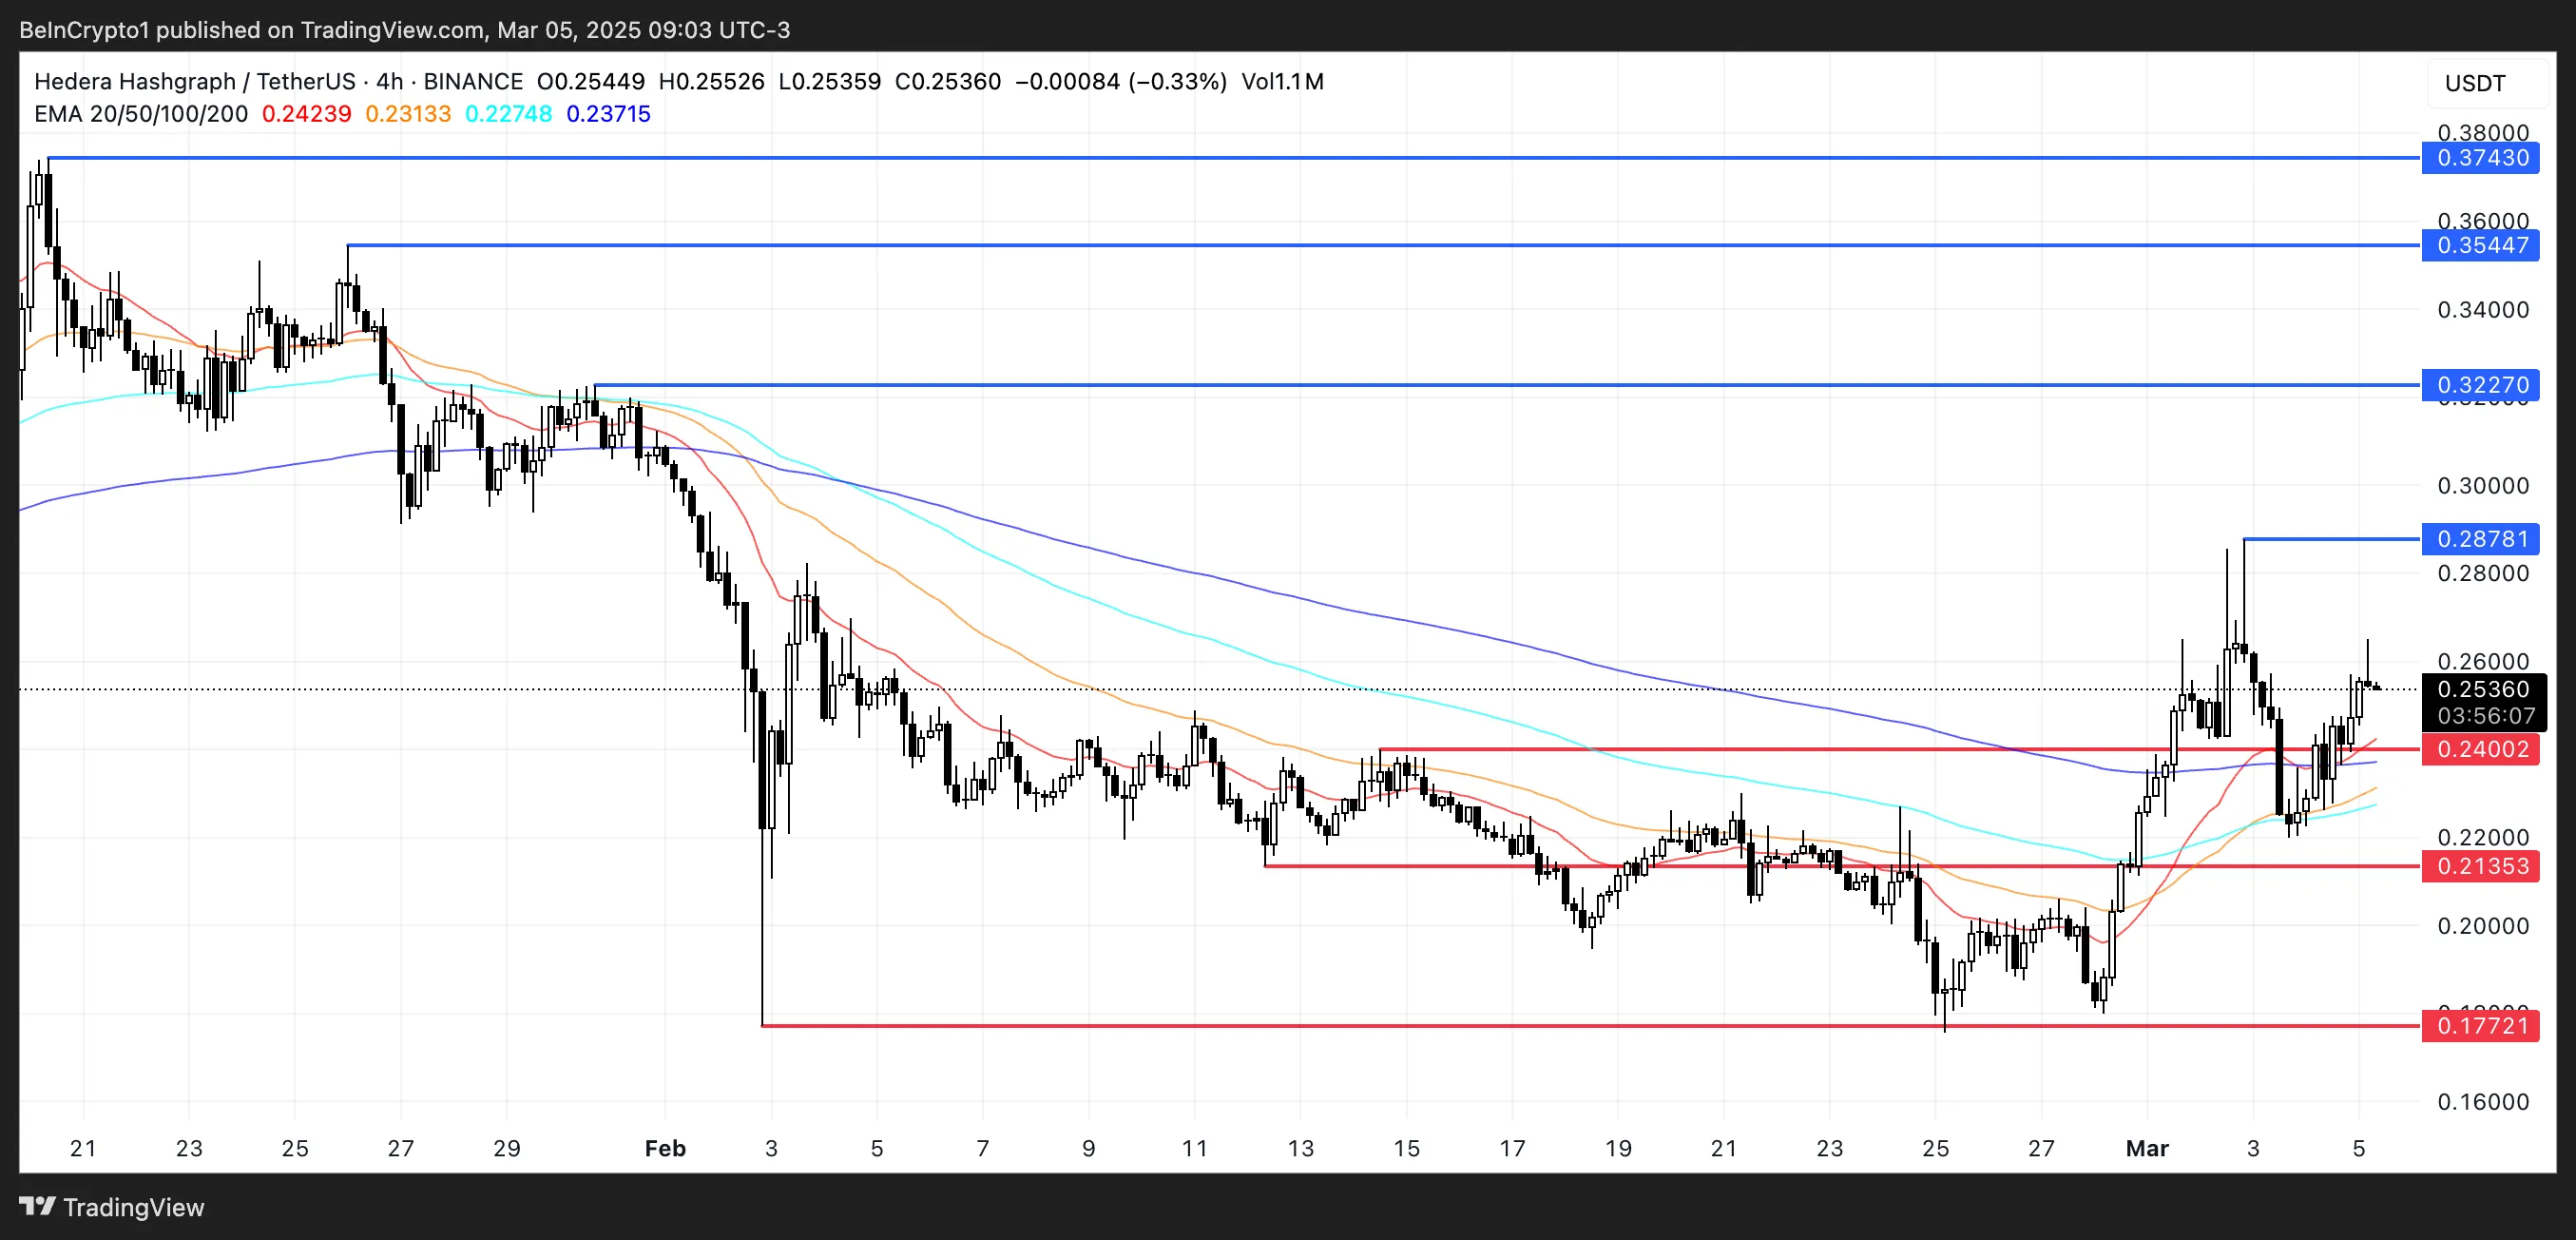Click the Vol1.1M volume readout

(x=1282, y=82)
